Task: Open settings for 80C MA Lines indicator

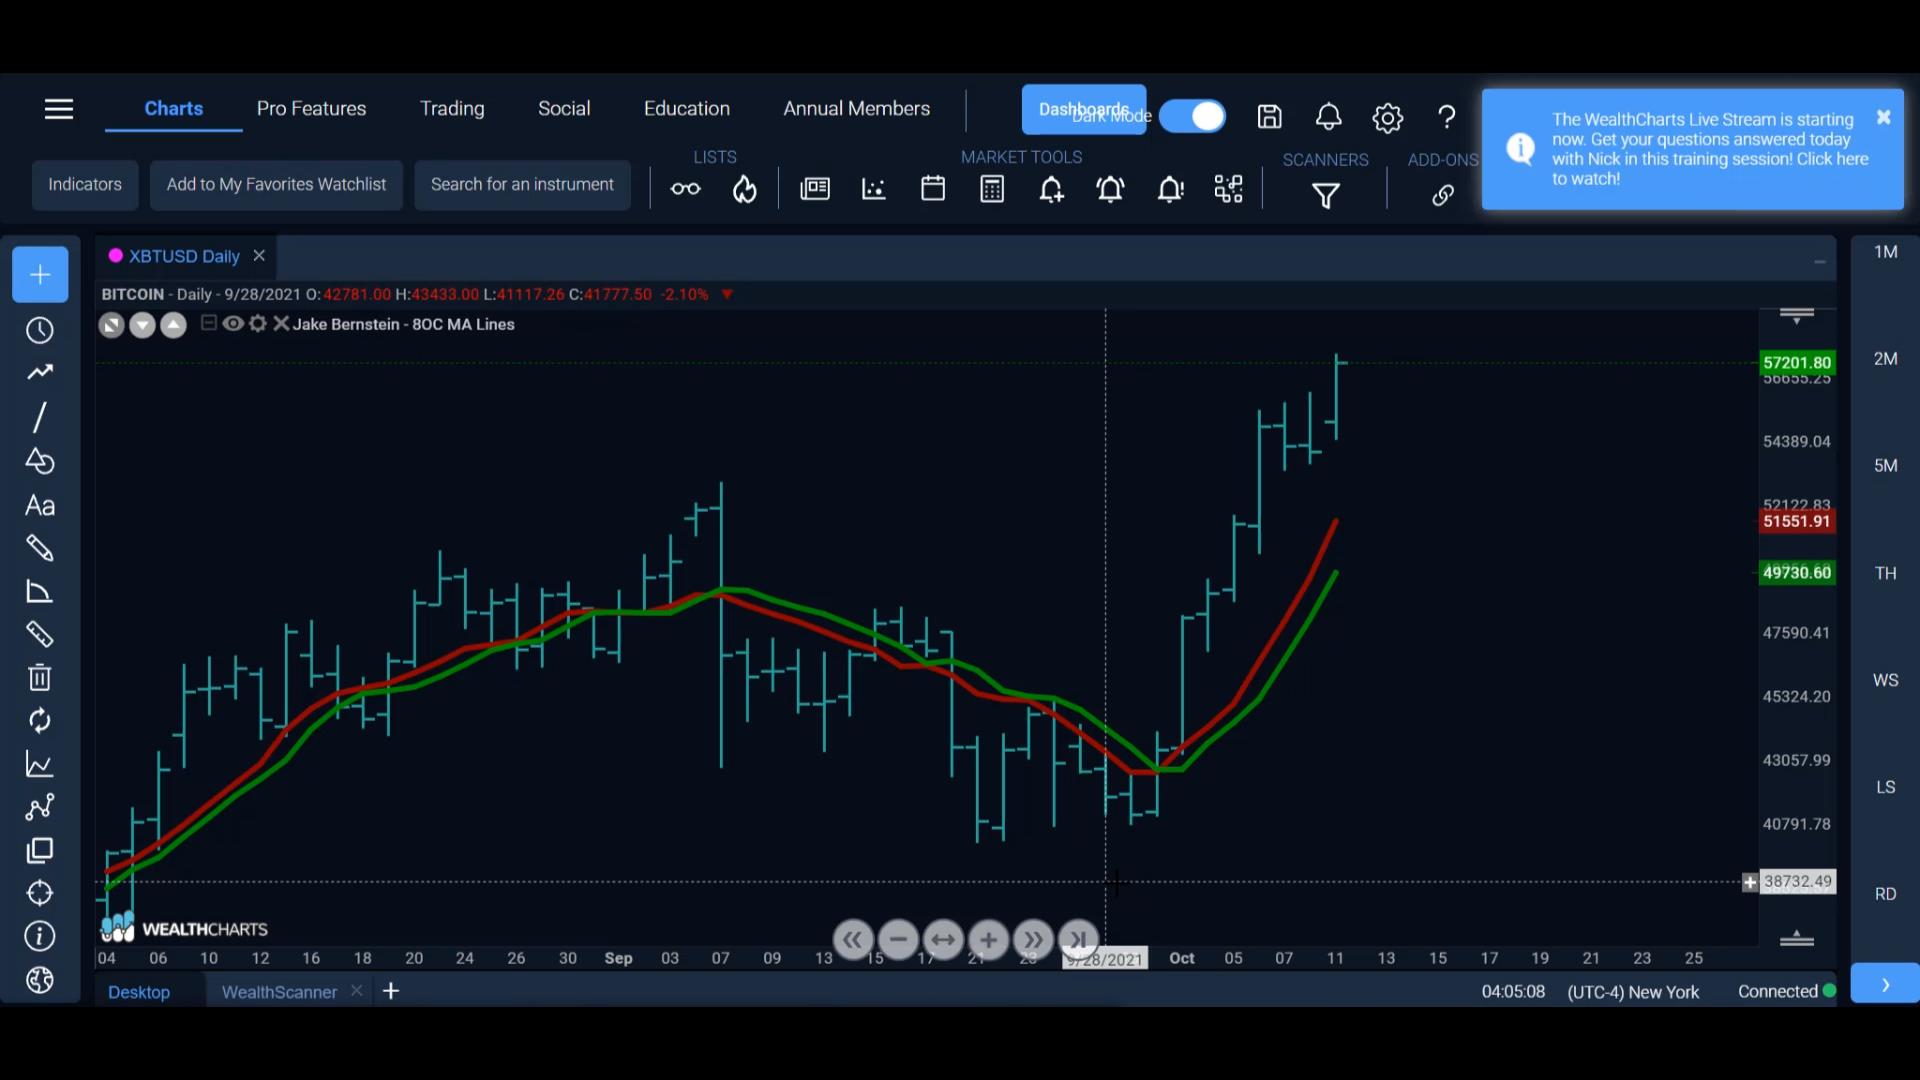Action: (258, 323)
